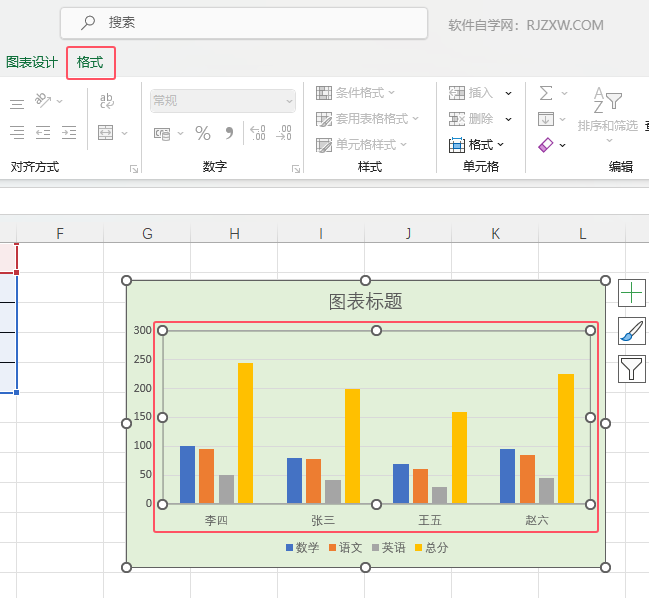Click the increase decimal icon
Image resolution: width=649 pixels, height=598 pixels.
point(258,133)
